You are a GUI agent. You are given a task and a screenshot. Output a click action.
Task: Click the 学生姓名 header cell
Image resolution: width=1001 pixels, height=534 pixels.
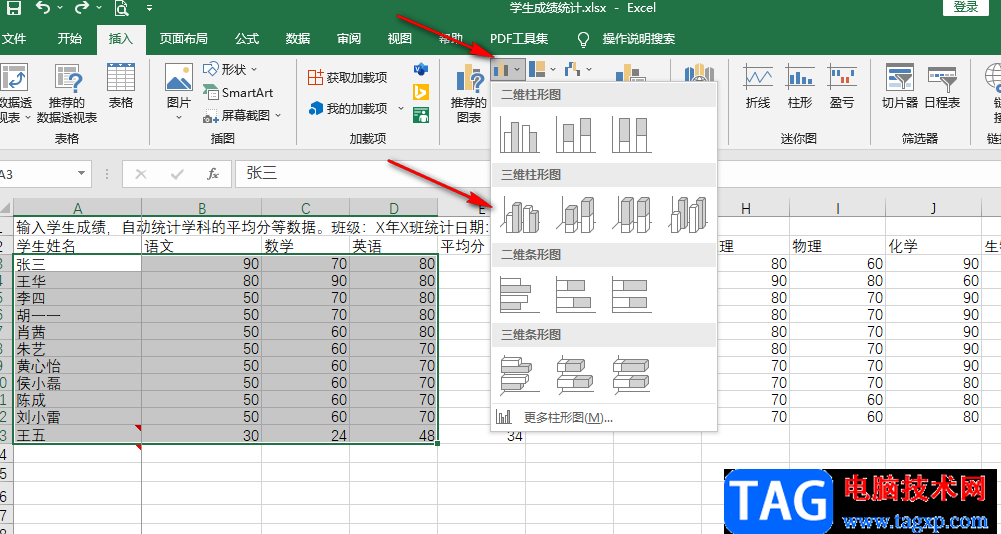coord(77,247)
